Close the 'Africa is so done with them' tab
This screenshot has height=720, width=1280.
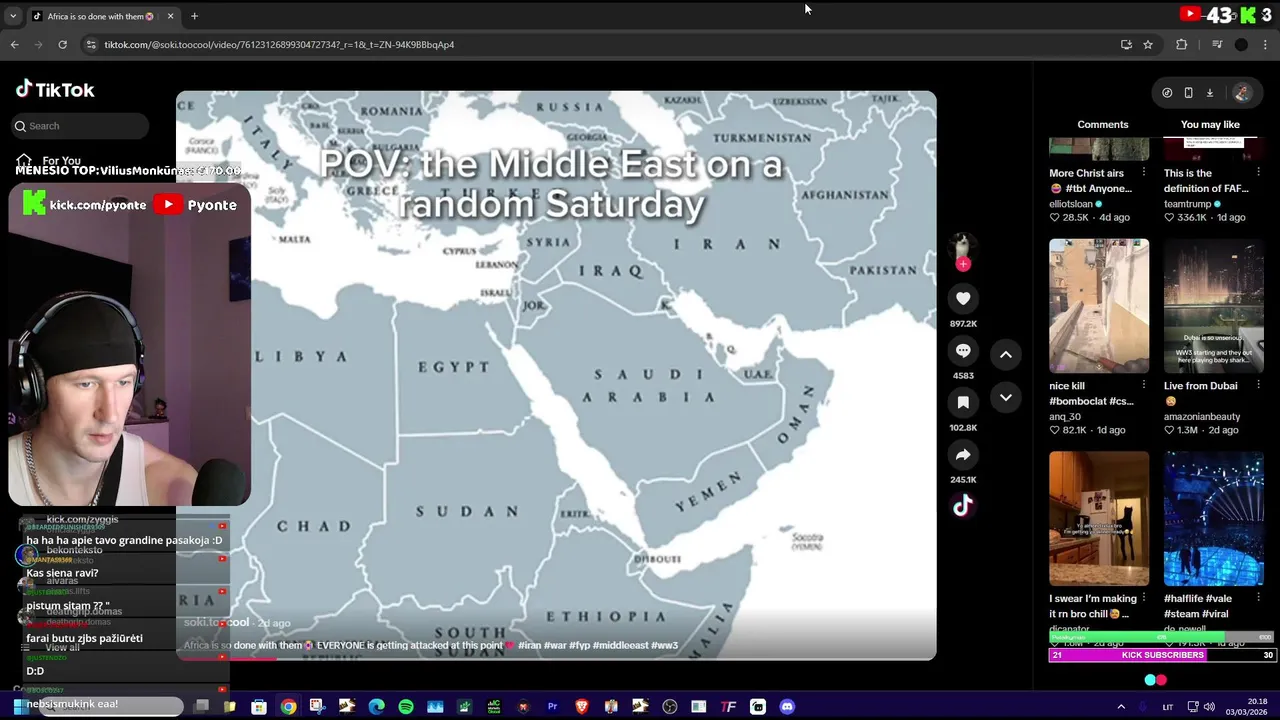171,16
